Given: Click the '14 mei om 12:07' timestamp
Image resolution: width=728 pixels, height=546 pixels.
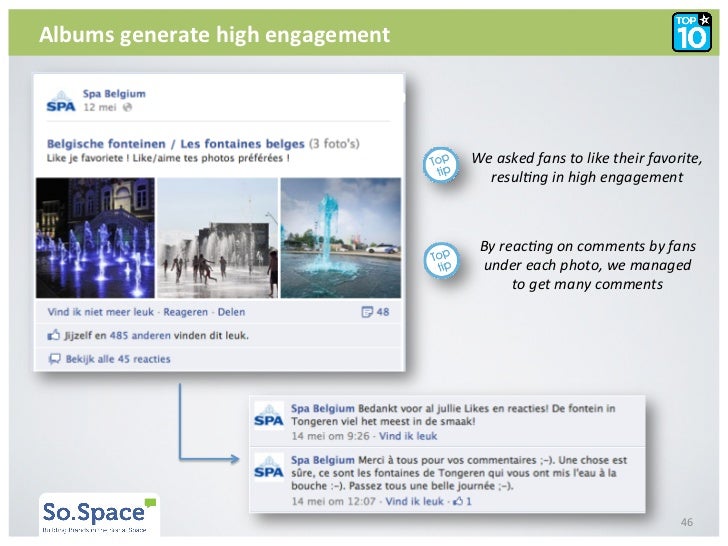Looking at the screenshot, I should click(x=334, y=501).
